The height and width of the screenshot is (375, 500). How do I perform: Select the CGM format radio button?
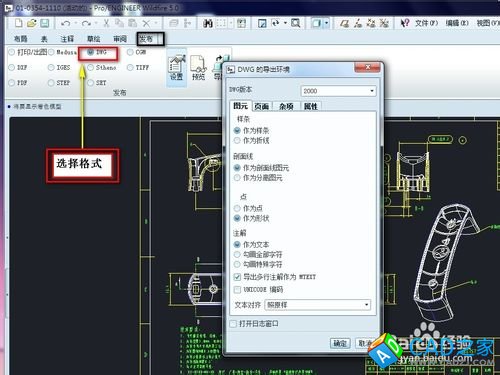pyautogui.click(x=136, y=52)
